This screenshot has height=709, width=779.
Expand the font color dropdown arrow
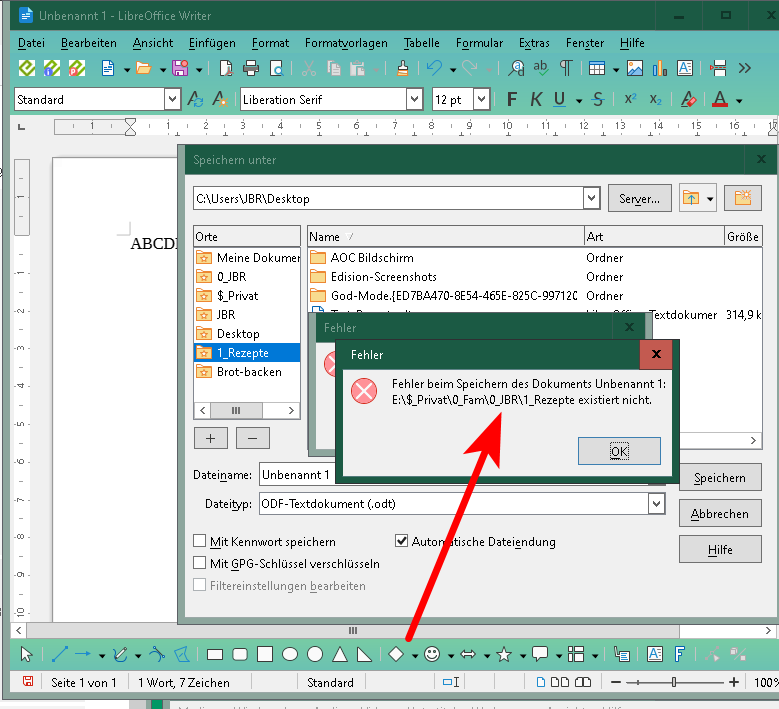739,101
